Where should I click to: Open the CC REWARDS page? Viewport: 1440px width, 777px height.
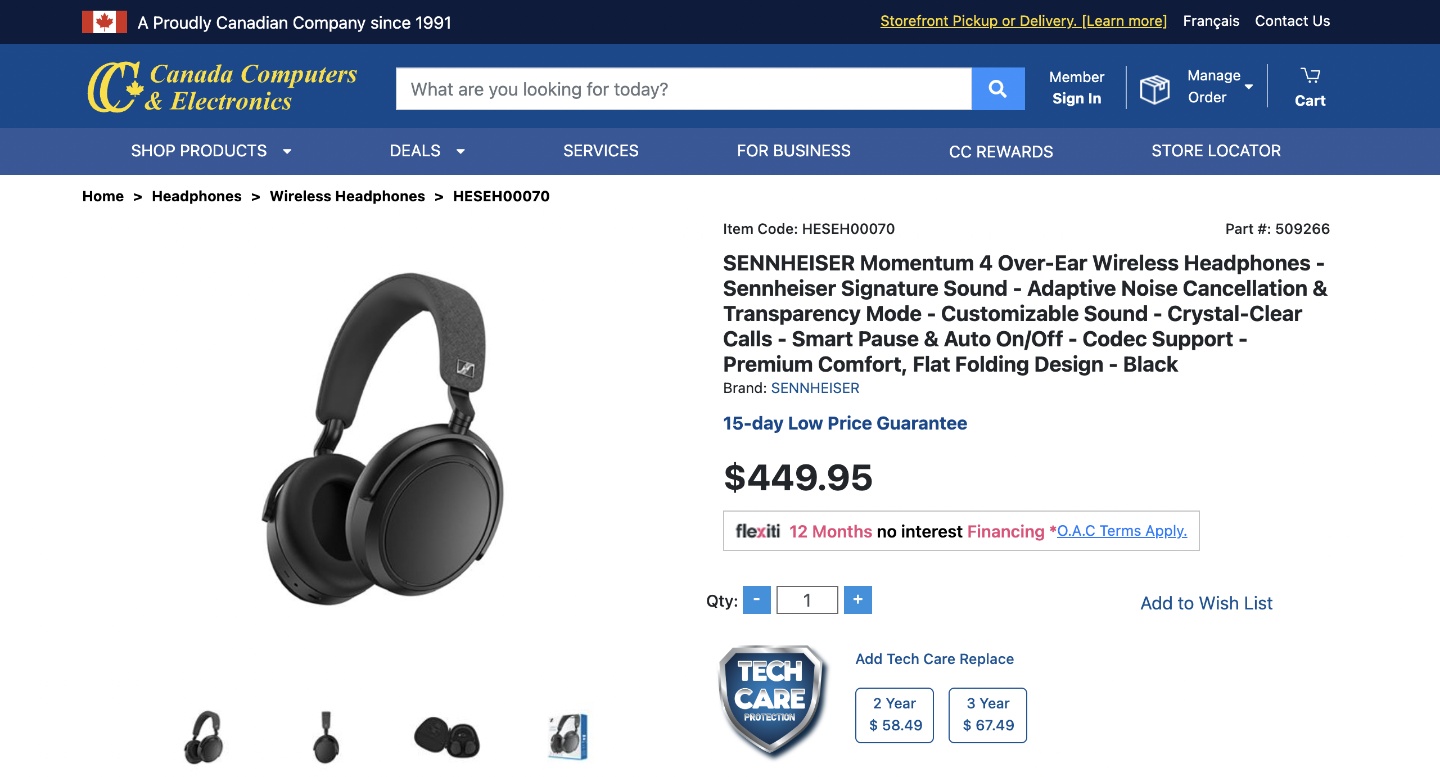pyautogui.click(x=1001, y=152)
